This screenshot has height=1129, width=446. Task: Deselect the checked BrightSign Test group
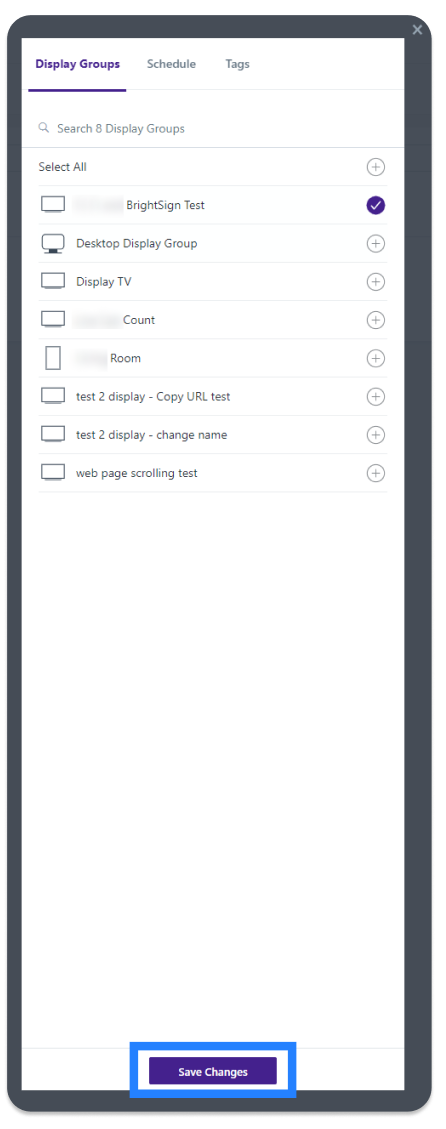pos(375,205)
